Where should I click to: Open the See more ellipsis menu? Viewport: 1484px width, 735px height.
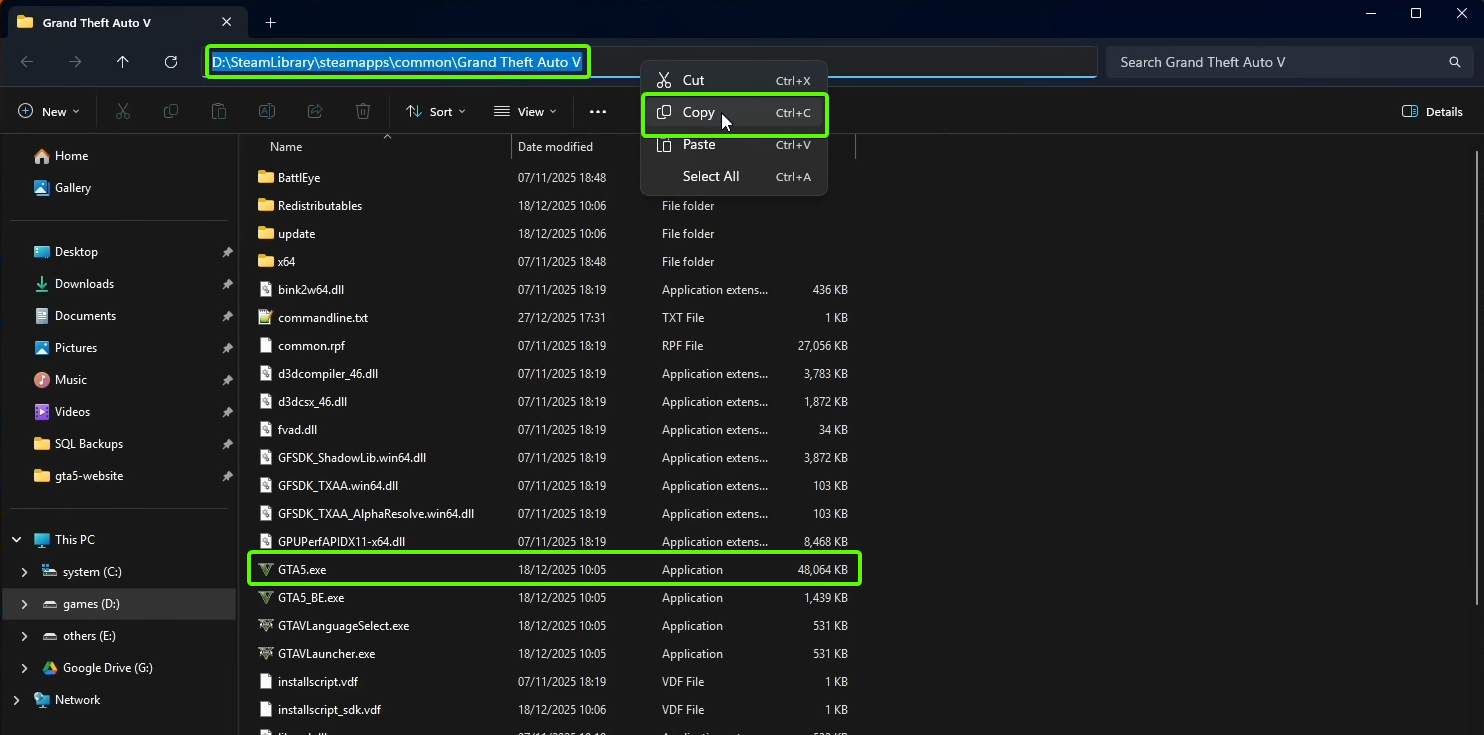click(598, 112)
